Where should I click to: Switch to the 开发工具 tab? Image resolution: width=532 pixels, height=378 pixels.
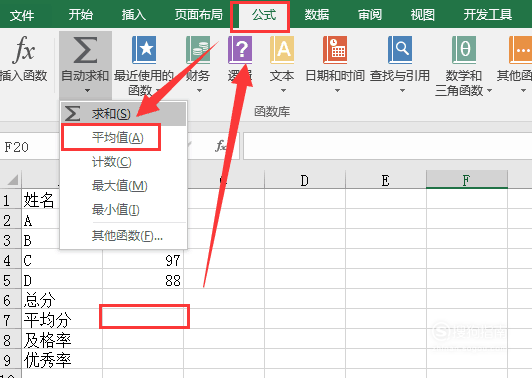click(x=488, y=15)
